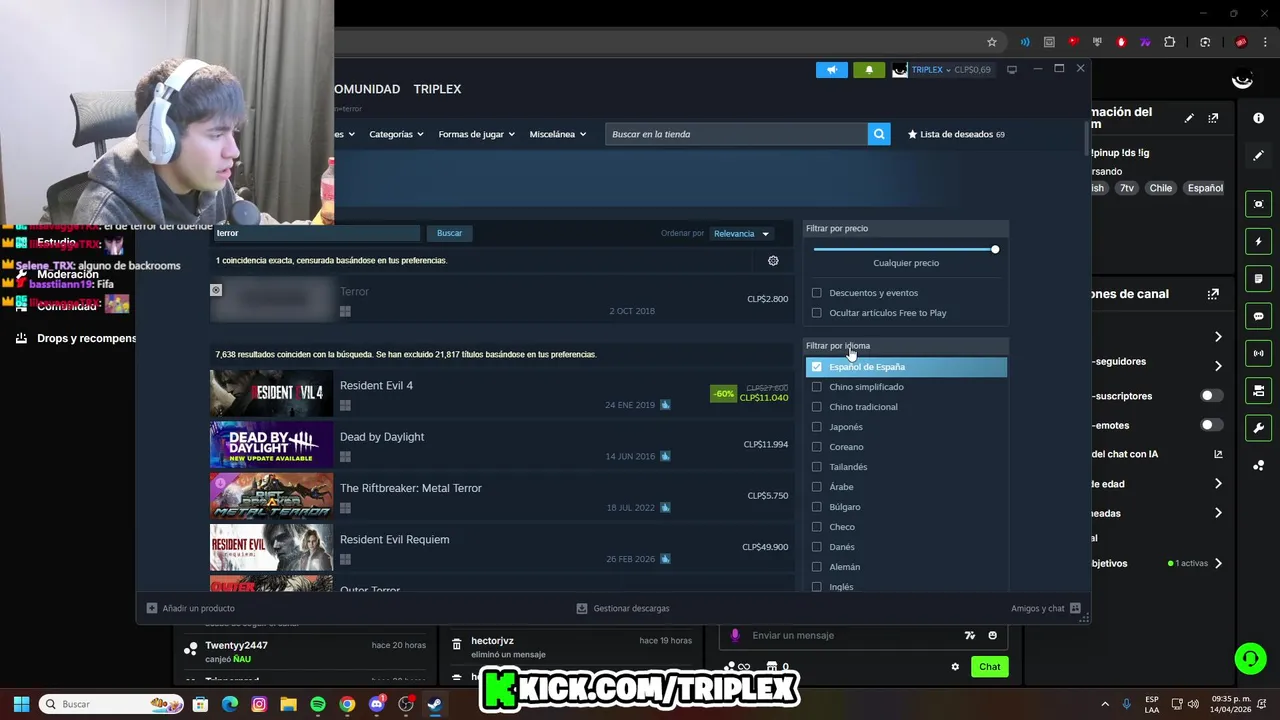Check the 'Japonés' language filter
1280x720 pixels.
point(817,427)
